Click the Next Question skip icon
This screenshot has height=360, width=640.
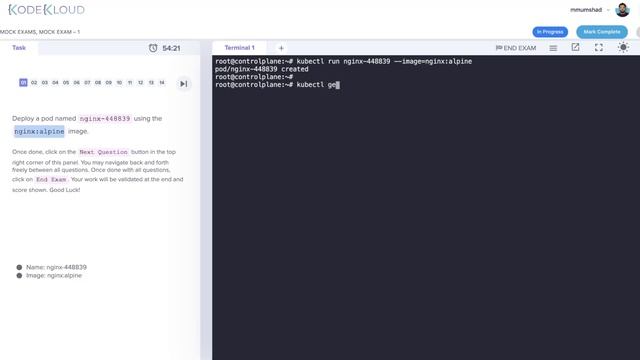coord(184,84)
